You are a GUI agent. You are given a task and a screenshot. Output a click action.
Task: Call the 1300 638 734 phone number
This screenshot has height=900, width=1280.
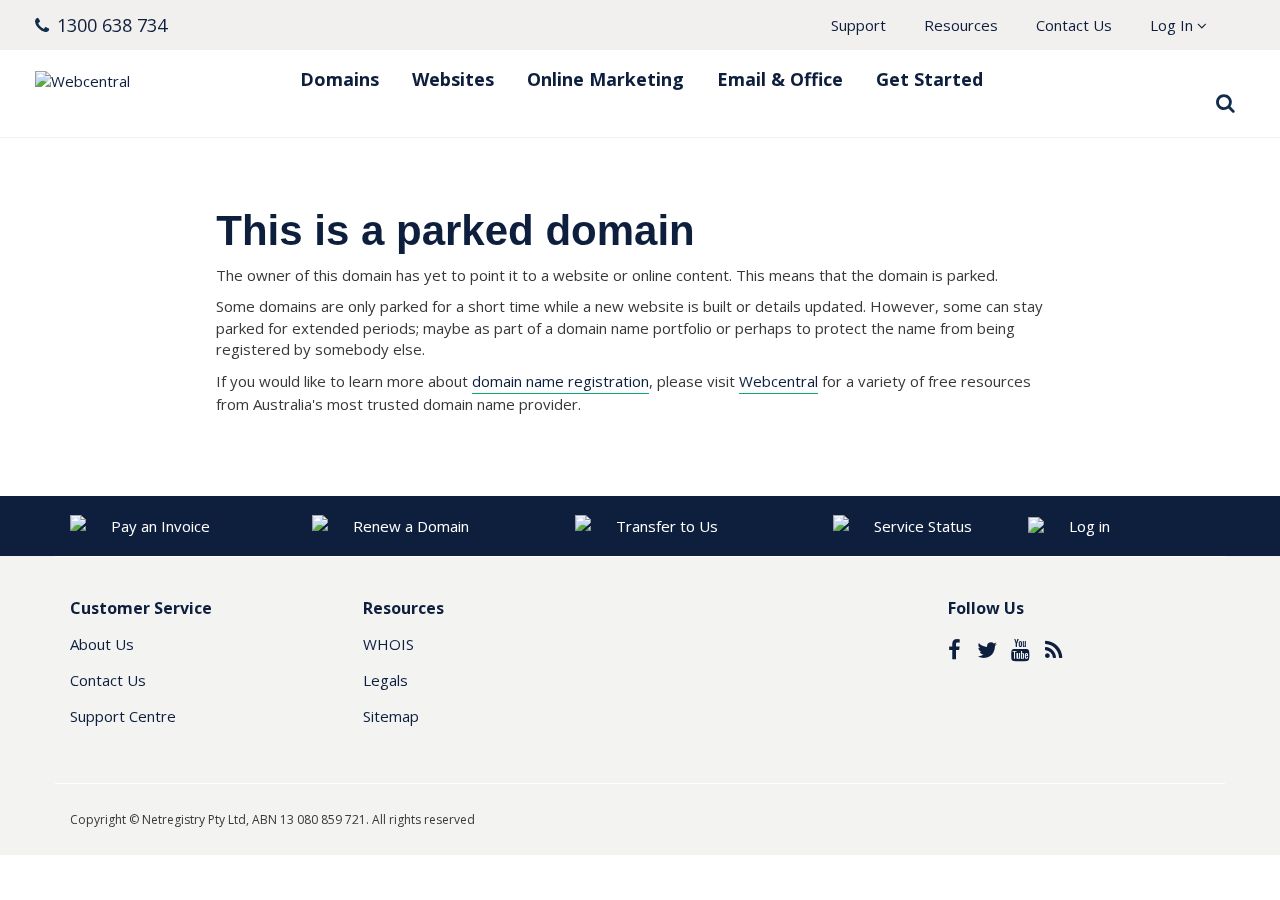112,25
